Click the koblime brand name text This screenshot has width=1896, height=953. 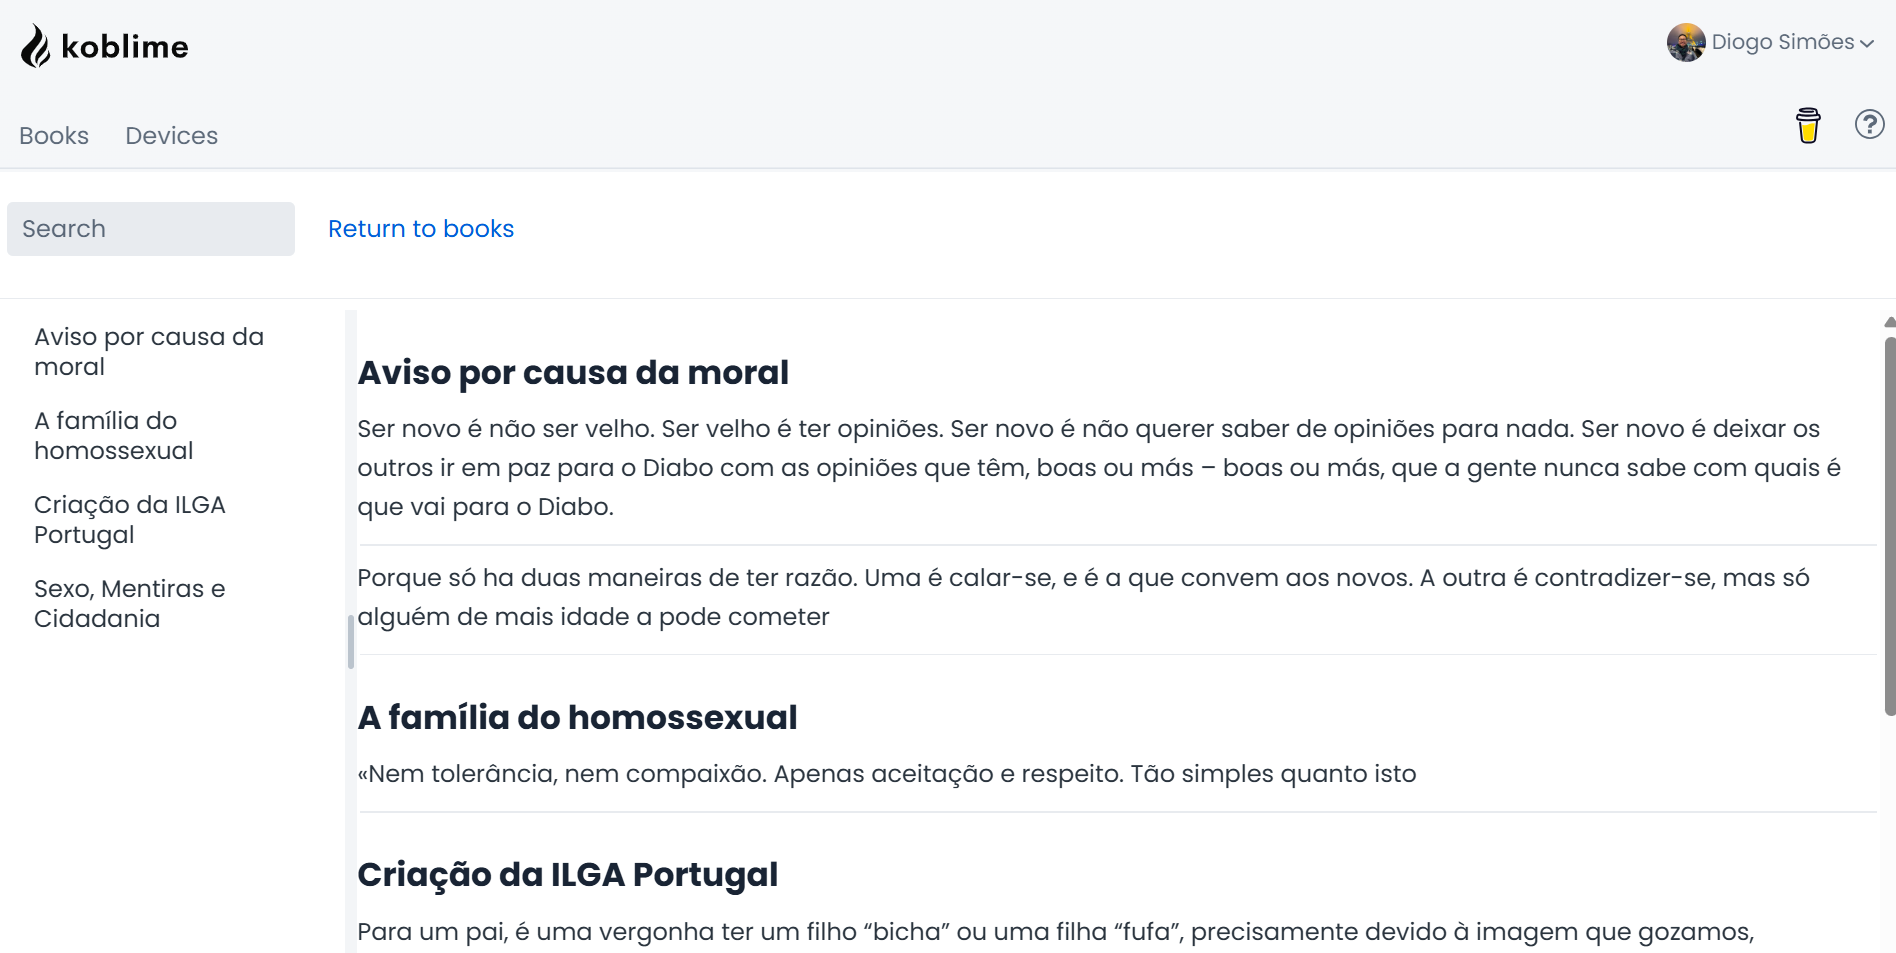pyautogui.click(x=125, y=47)
